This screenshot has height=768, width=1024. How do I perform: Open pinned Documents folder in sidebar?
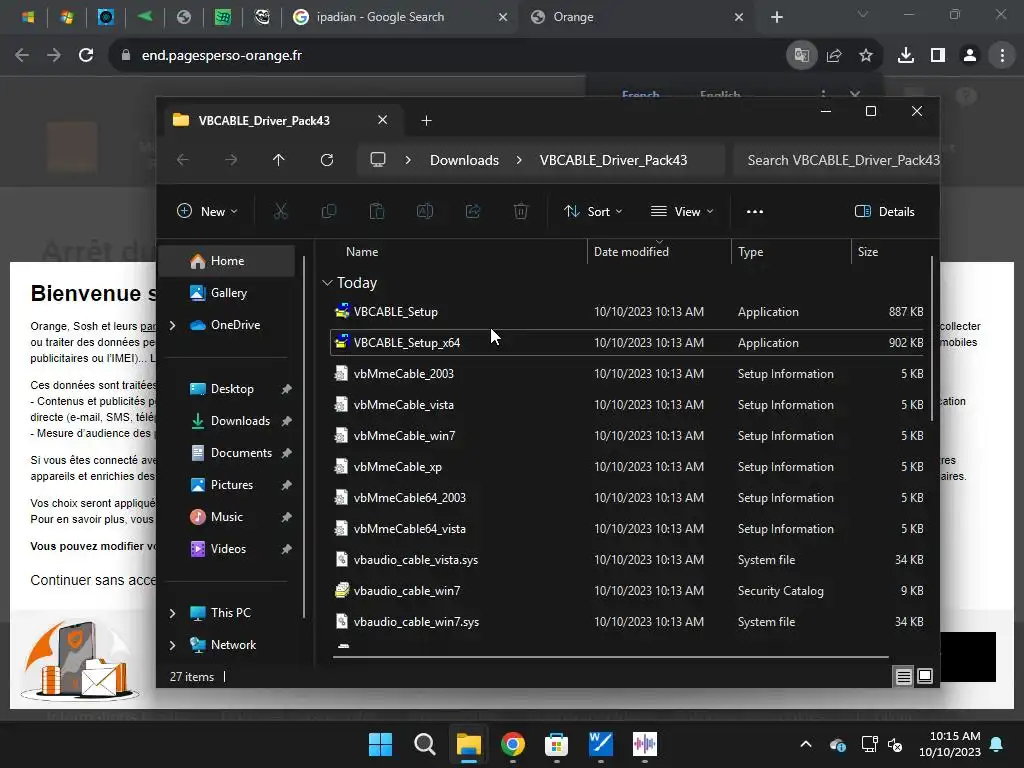point(241,453)
